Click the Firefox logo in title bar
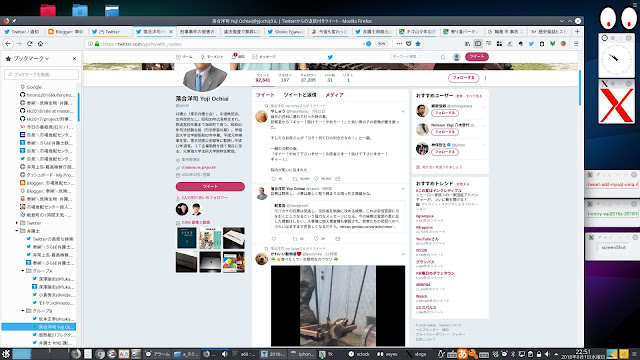 pos(6,20)
